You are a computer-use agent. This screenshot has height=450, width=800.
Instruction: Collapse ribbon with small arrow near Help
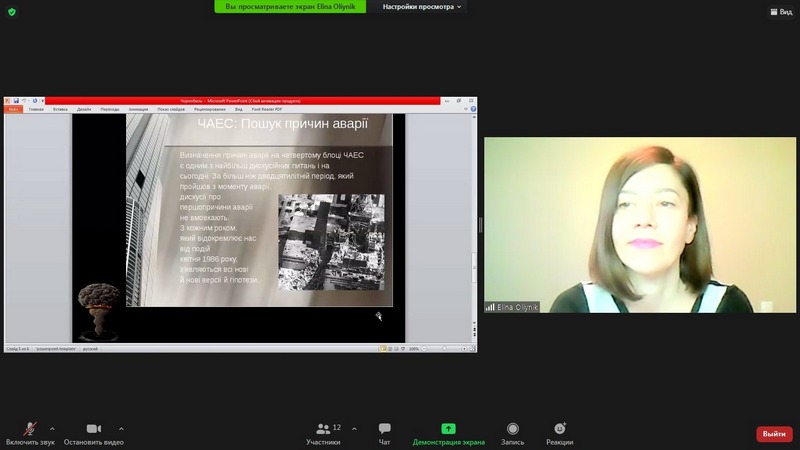[x=466, y=109]
